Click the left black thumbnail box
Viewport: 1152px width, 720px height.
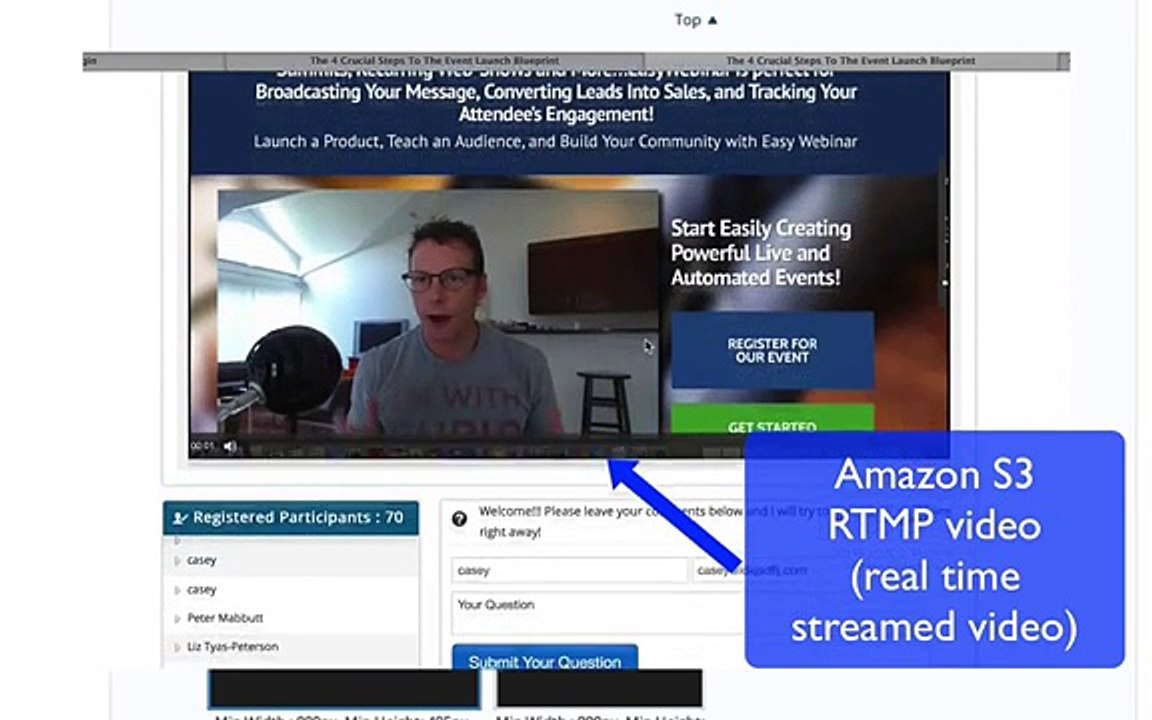coord(345,689)
